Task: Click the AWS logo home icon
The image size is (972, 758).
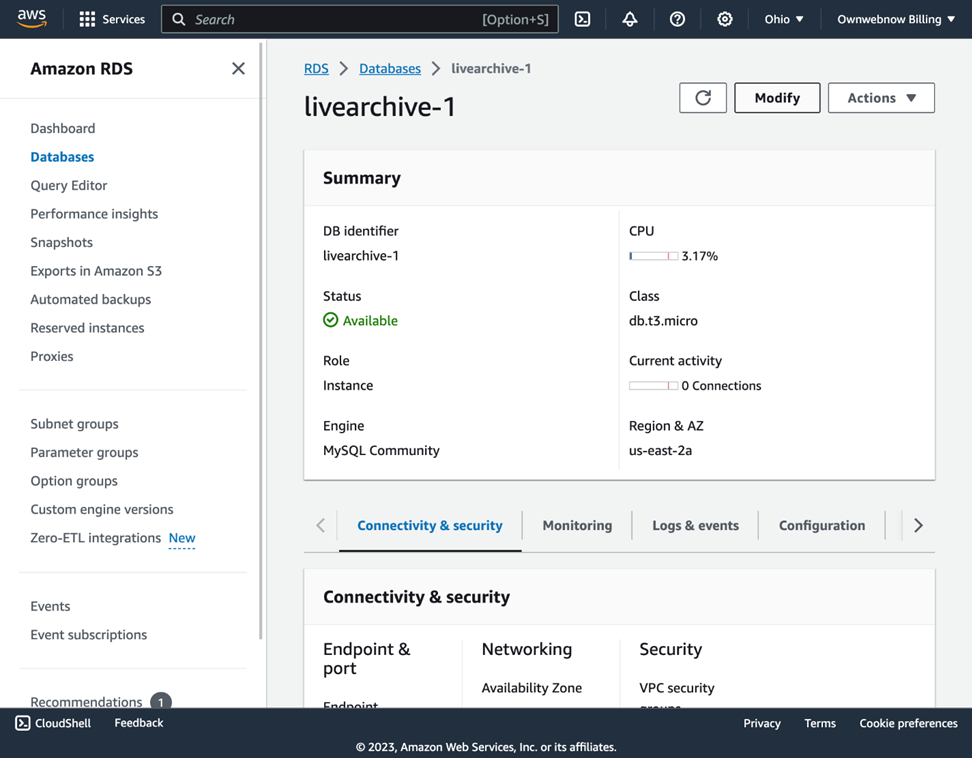Action: click(x=32, y=19)
